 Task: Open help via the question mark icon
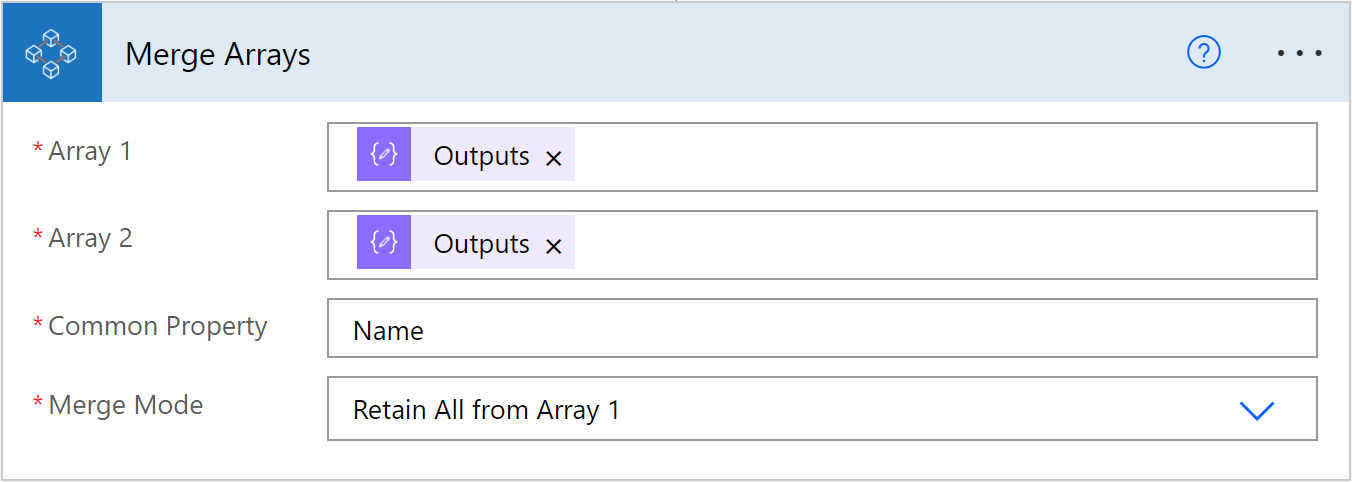(1204, 53)
